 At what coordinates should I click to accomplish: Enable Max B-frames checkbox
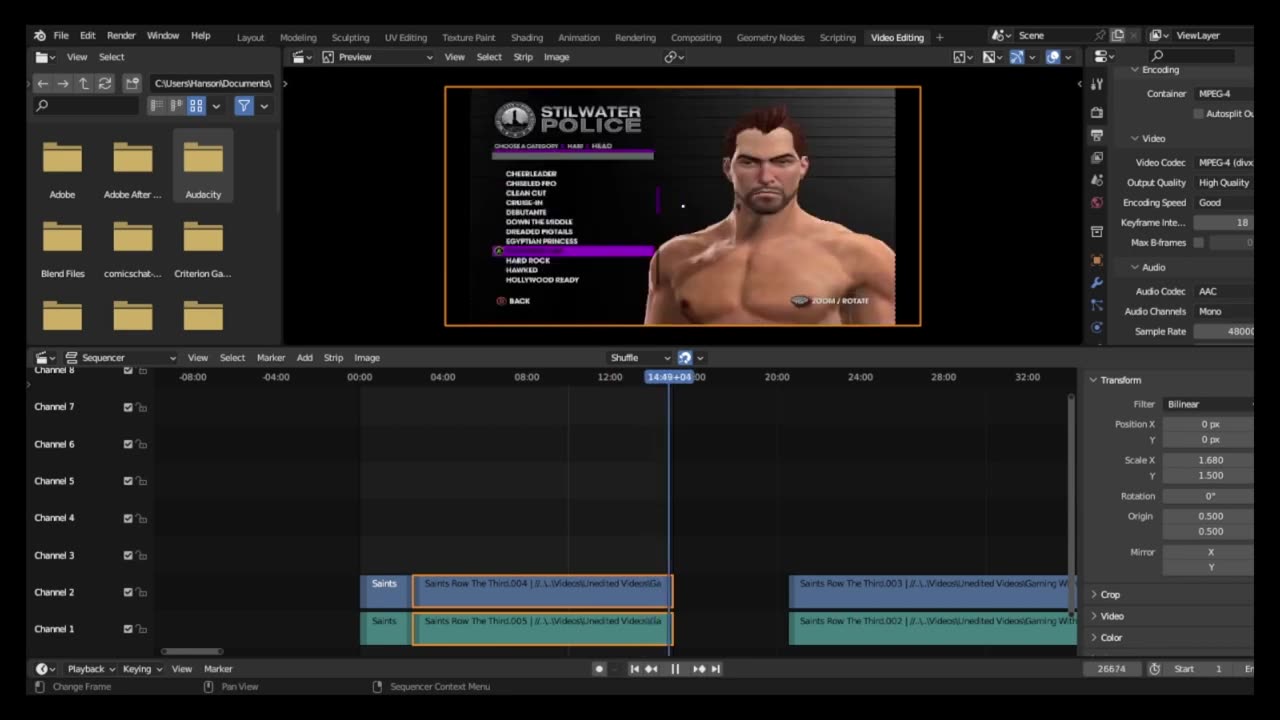[1199, 242]
